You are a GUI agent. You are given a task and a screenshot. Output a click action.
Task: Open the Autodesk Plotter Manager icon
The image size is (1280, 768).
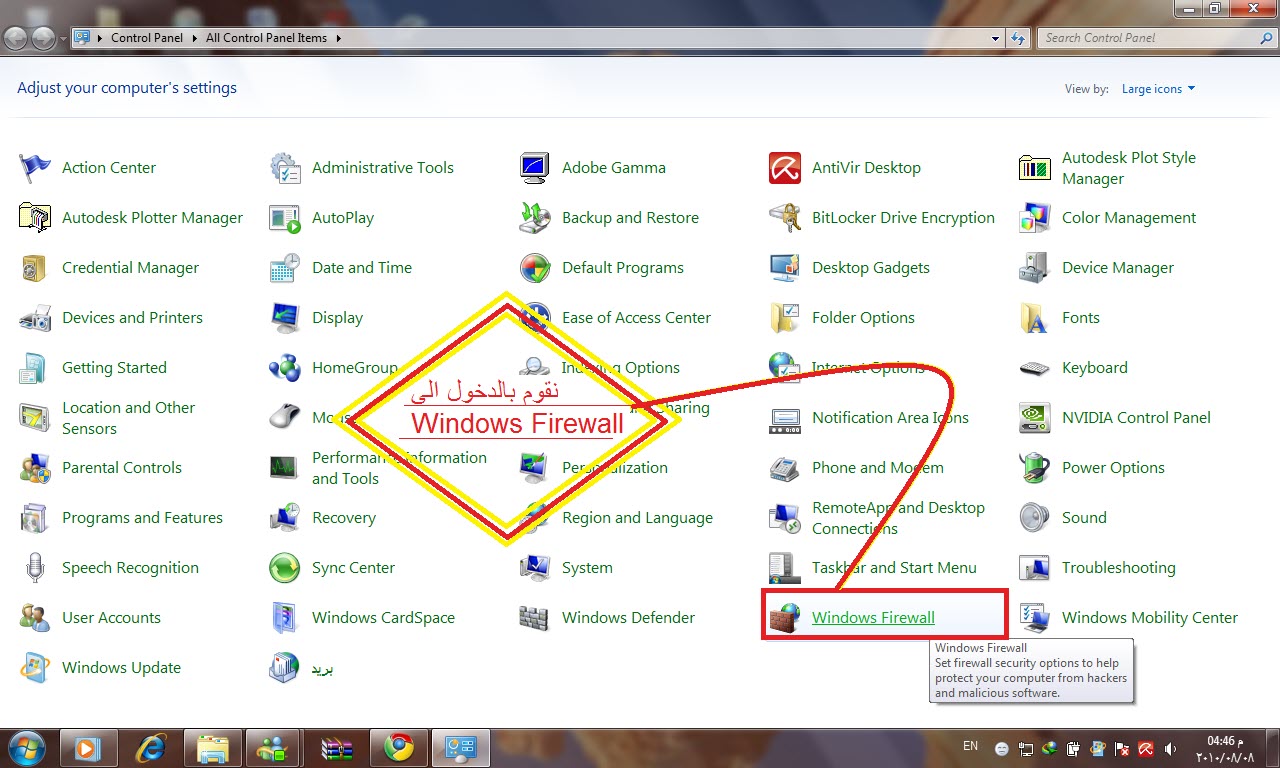tap(35, 218)
